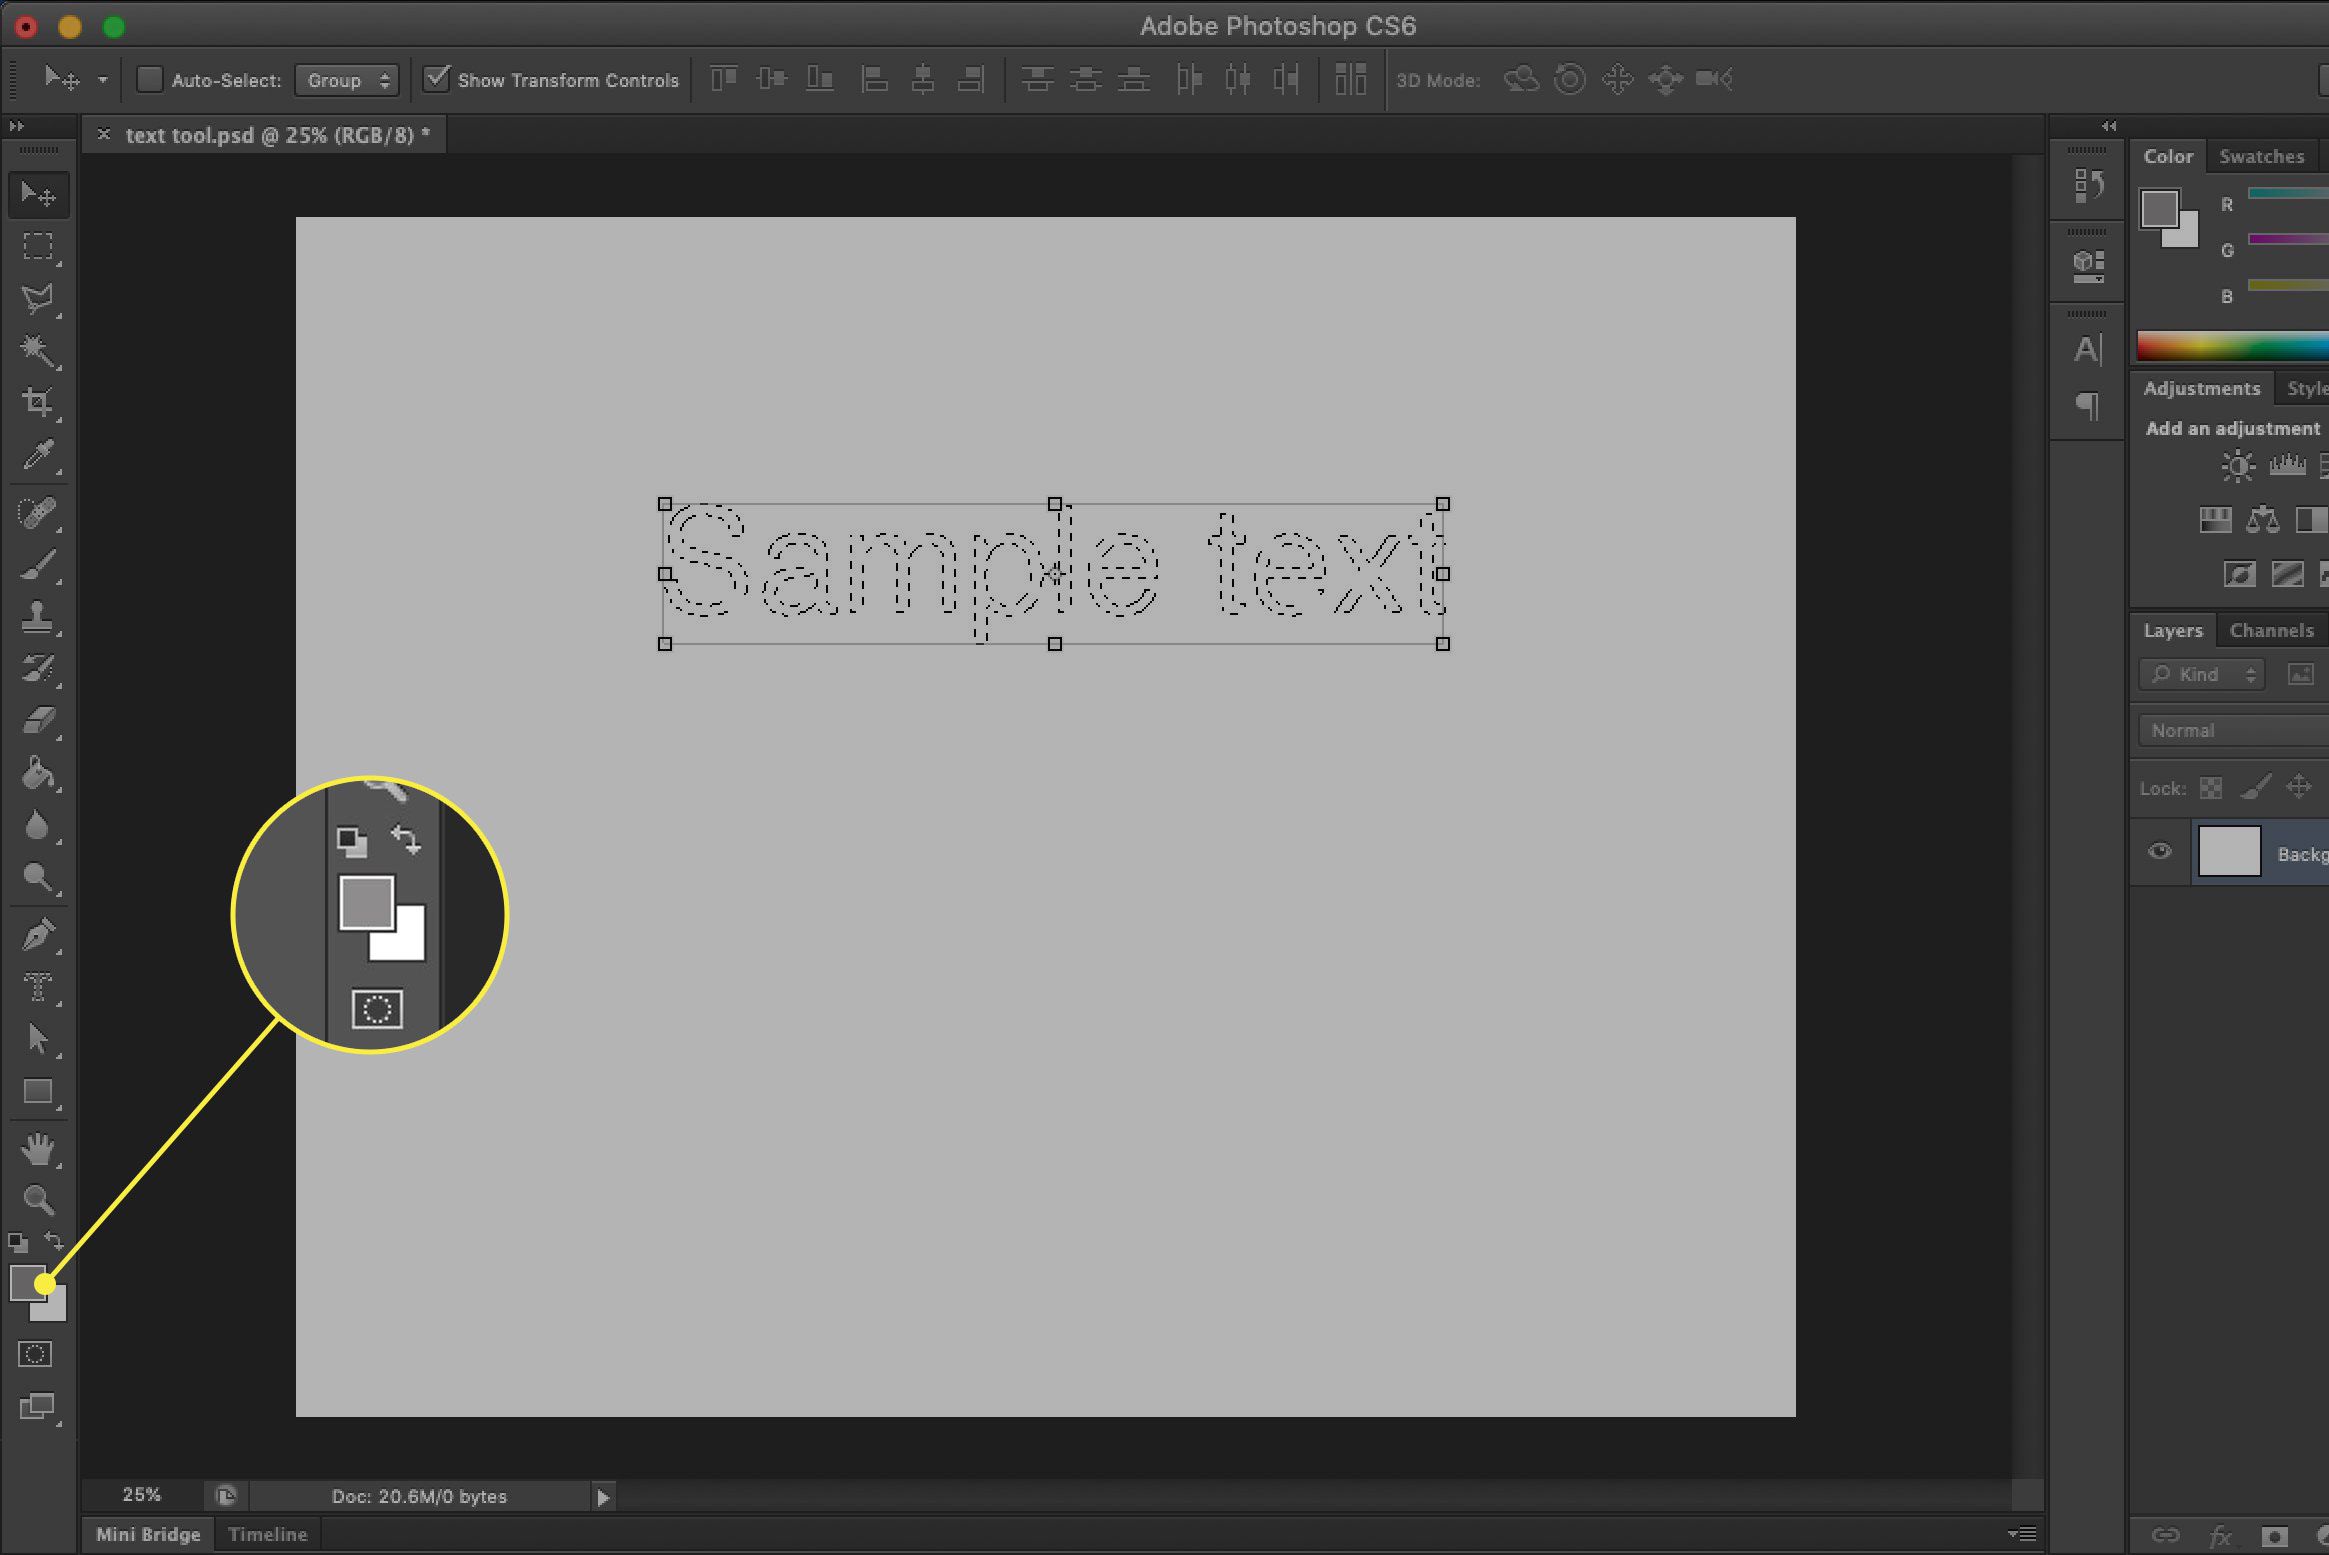This screenshot has height=1555, width=2329.
Task: Select the Blur tool
Action: 39,825
